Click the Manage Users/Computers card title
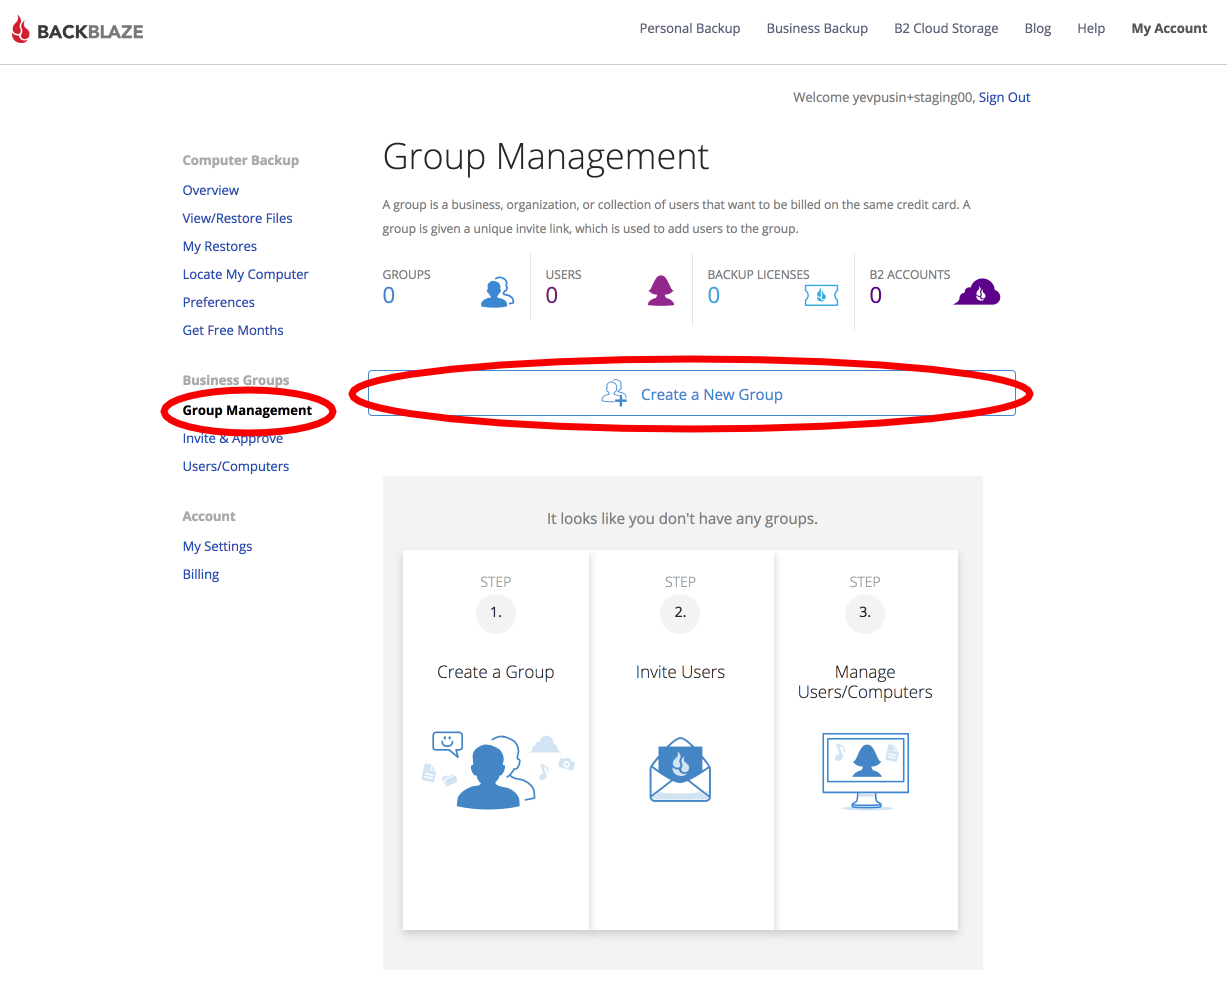Screen dimensions: 1227x985 point(865,682)
